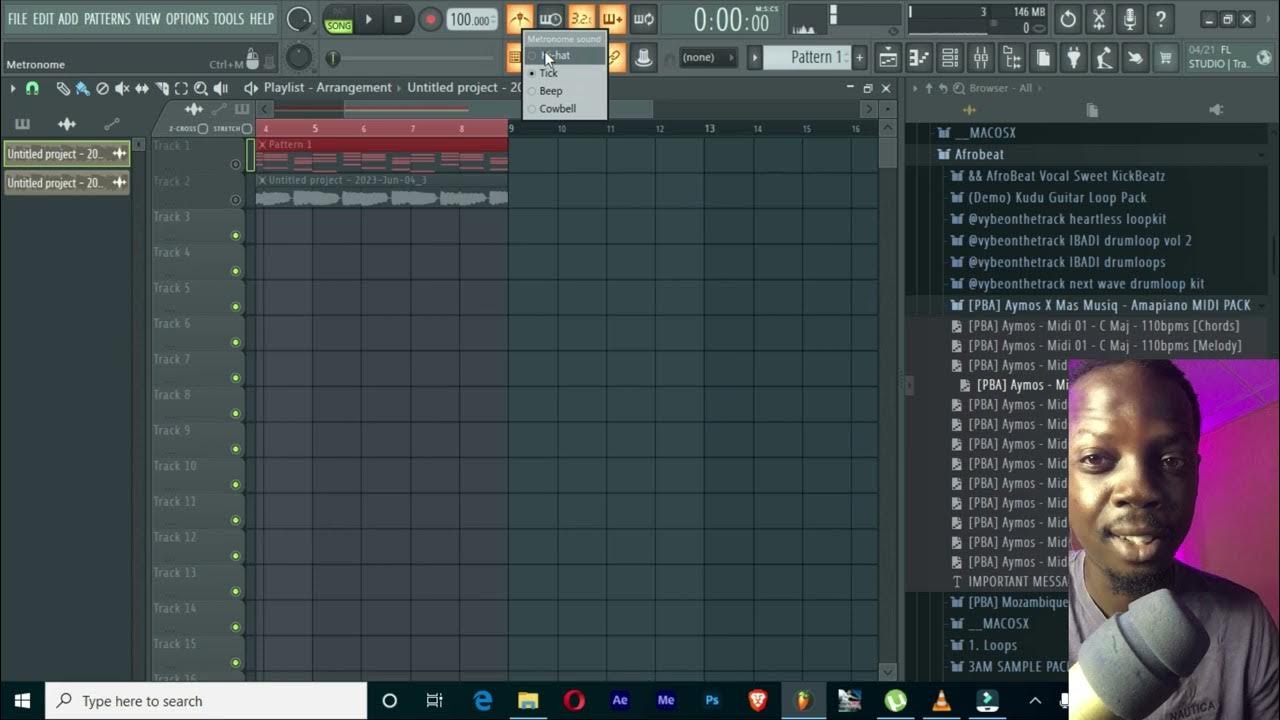
Task: Open playlist options menu arrow
Action: click(x=12, y=88)
